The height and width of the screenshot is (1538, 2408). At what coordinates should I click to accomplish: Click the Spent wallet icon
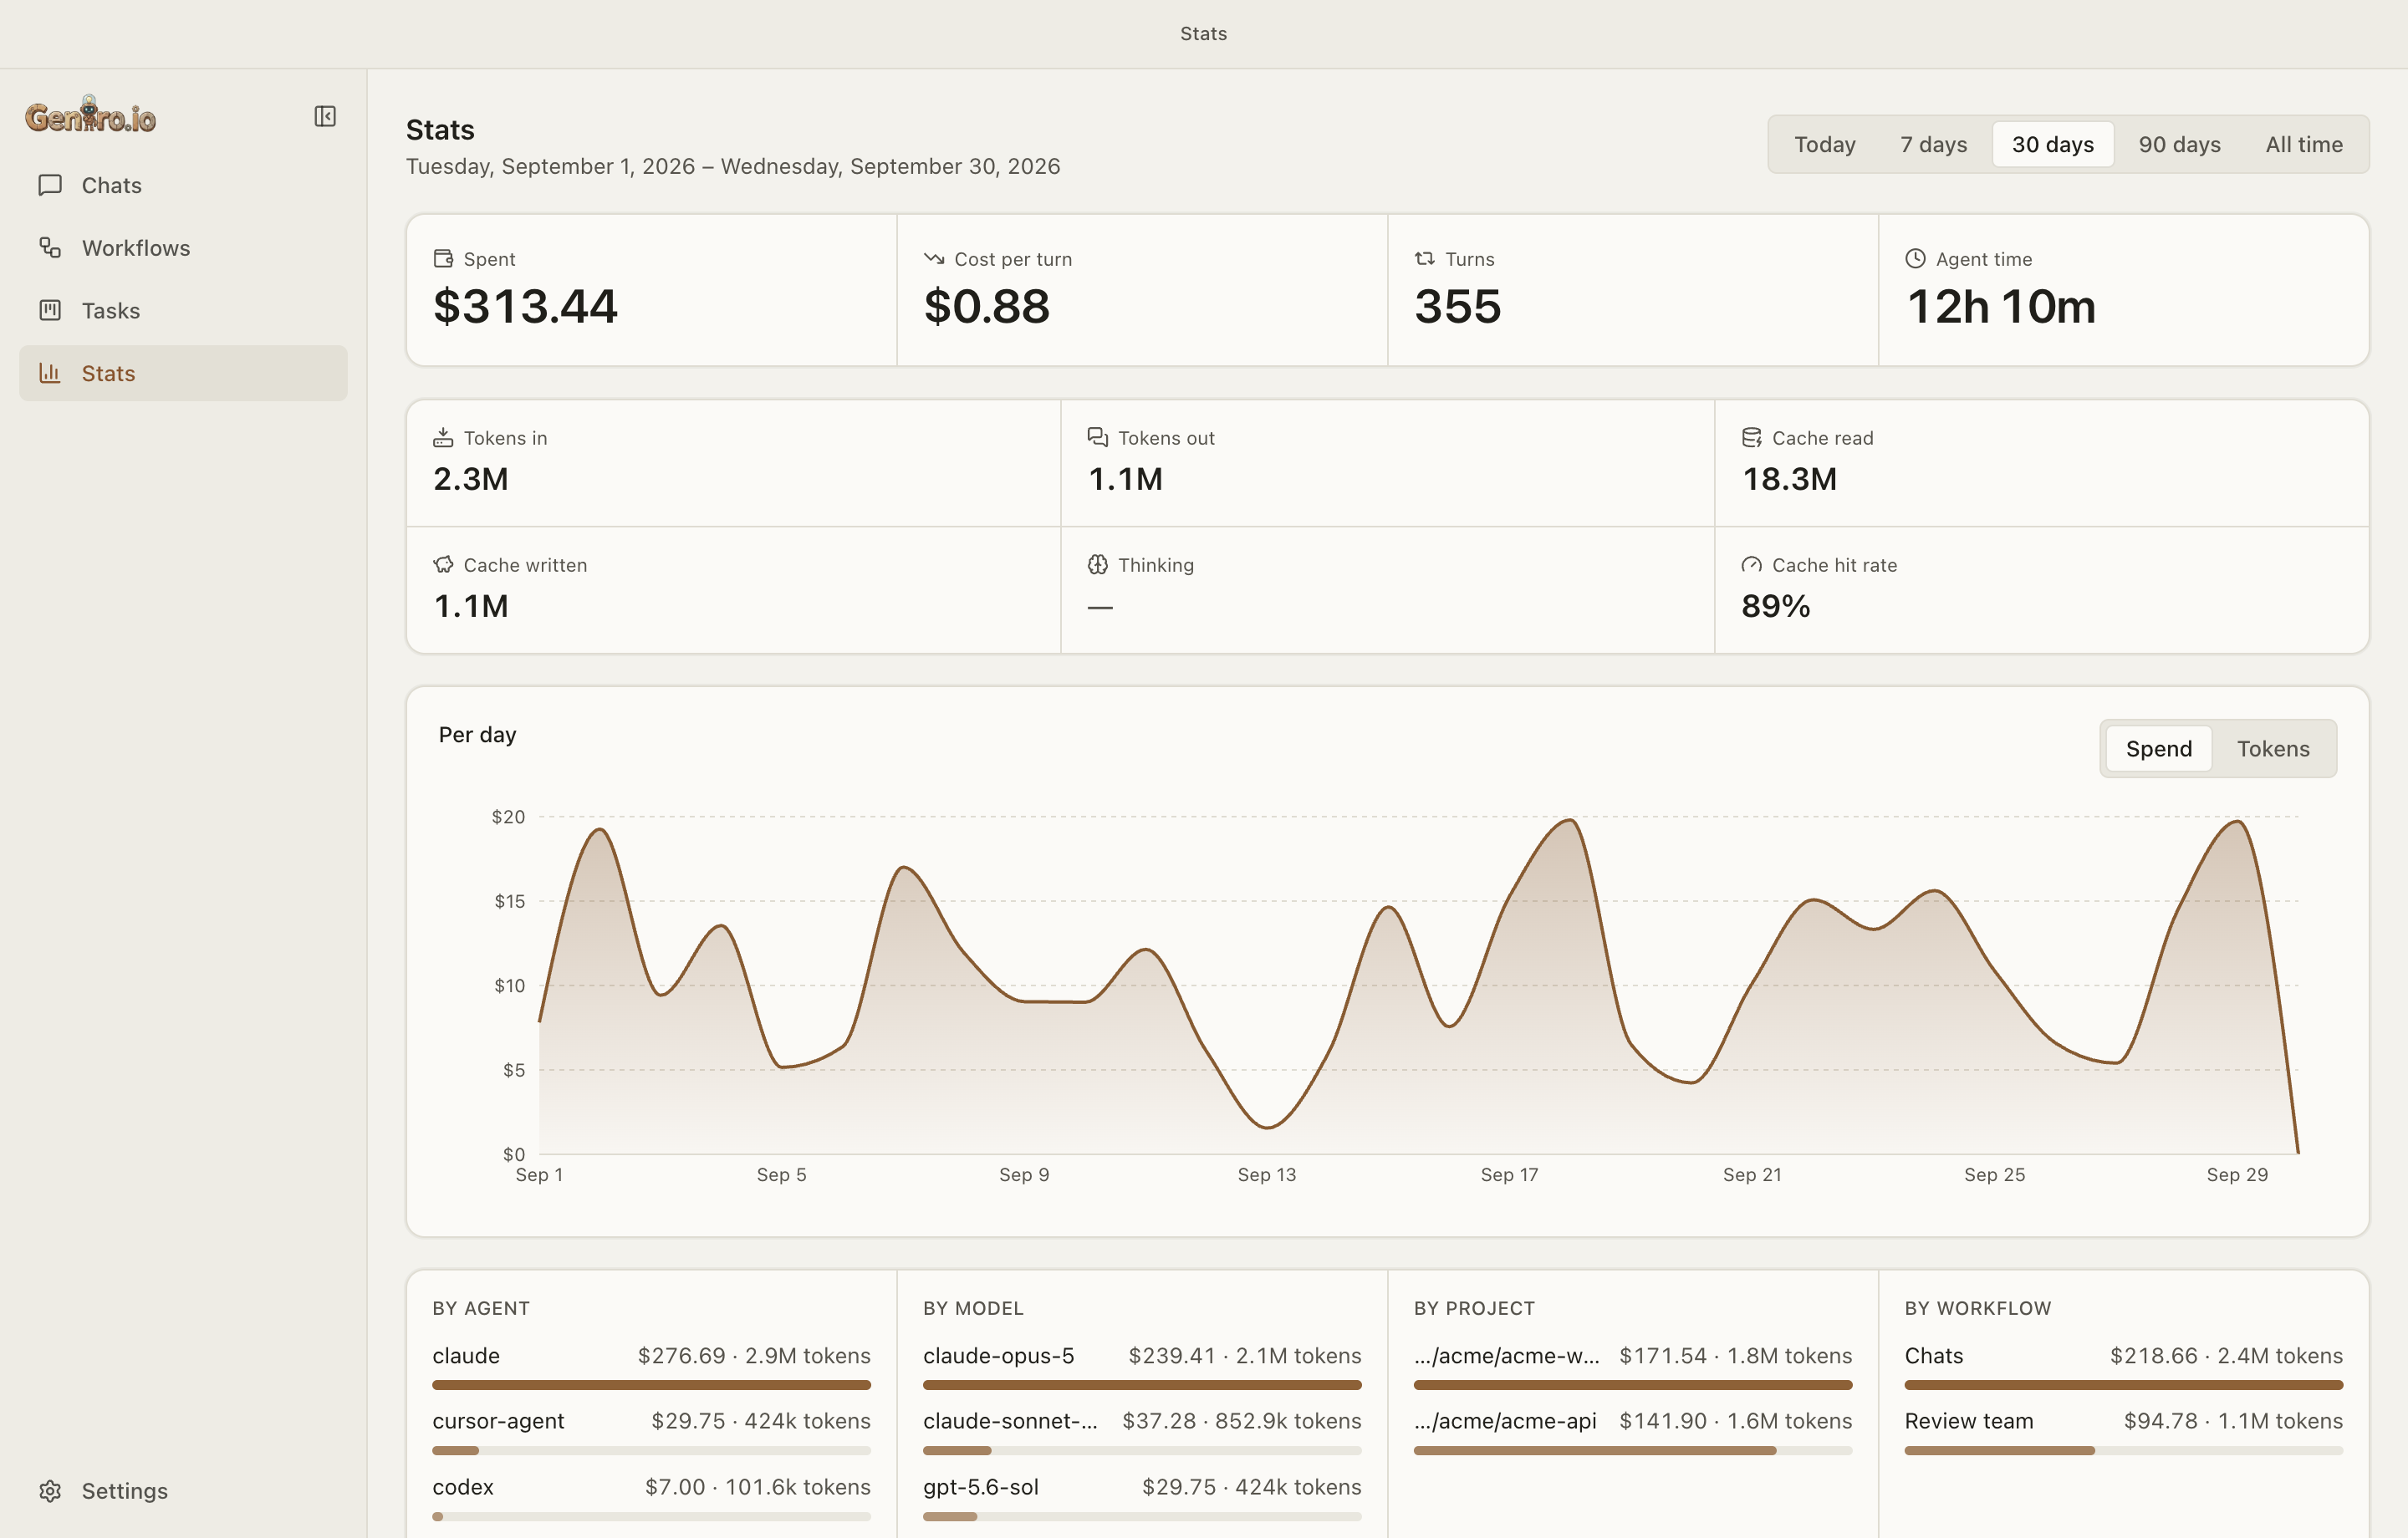click(x=443, y=259)
